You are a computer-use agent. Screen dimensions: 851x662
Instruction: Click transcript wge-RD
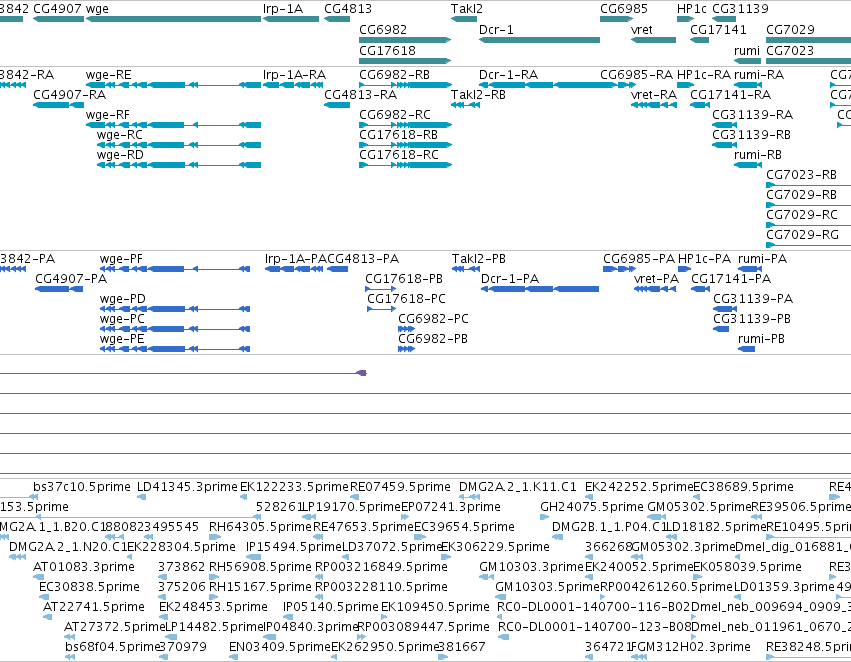point(179,165)
